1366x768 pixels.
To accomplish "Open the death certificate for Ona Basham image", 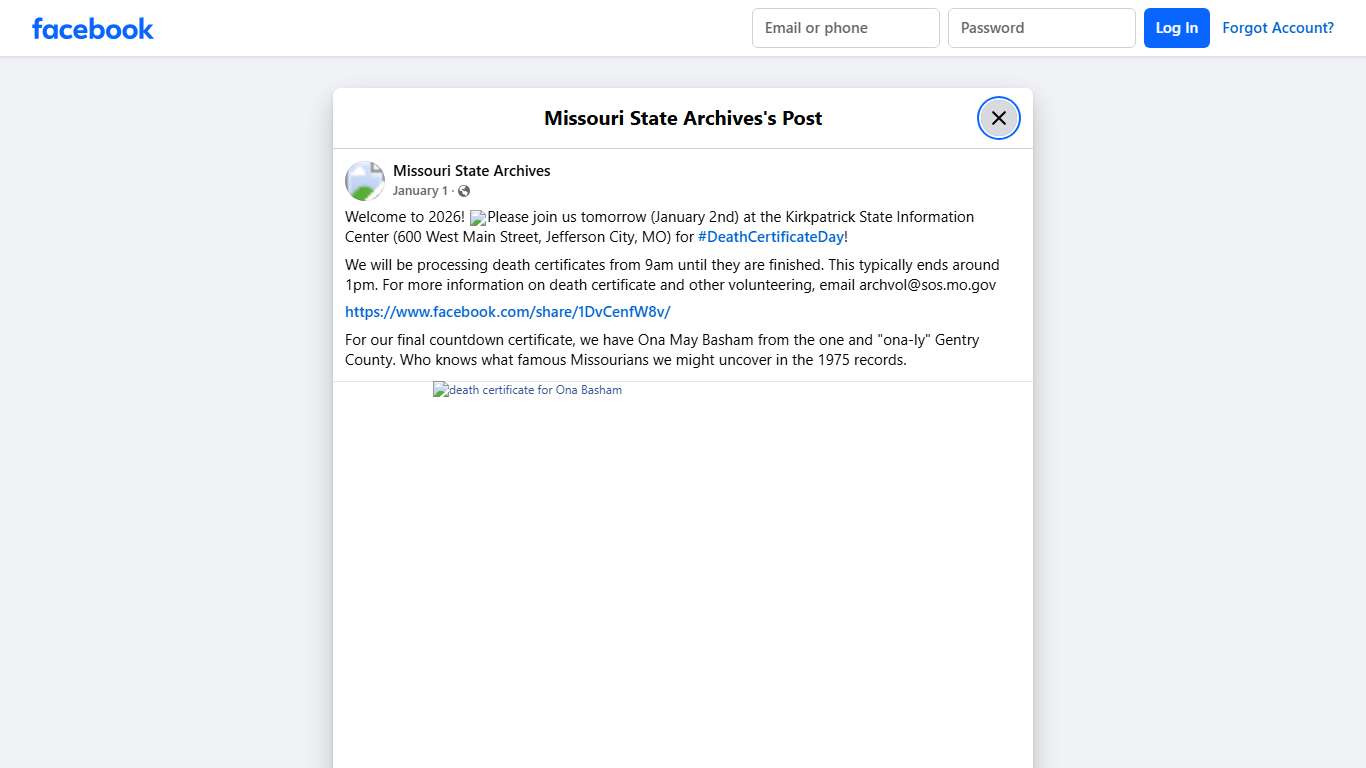I will pyautogui.click(x=528, y=390).
